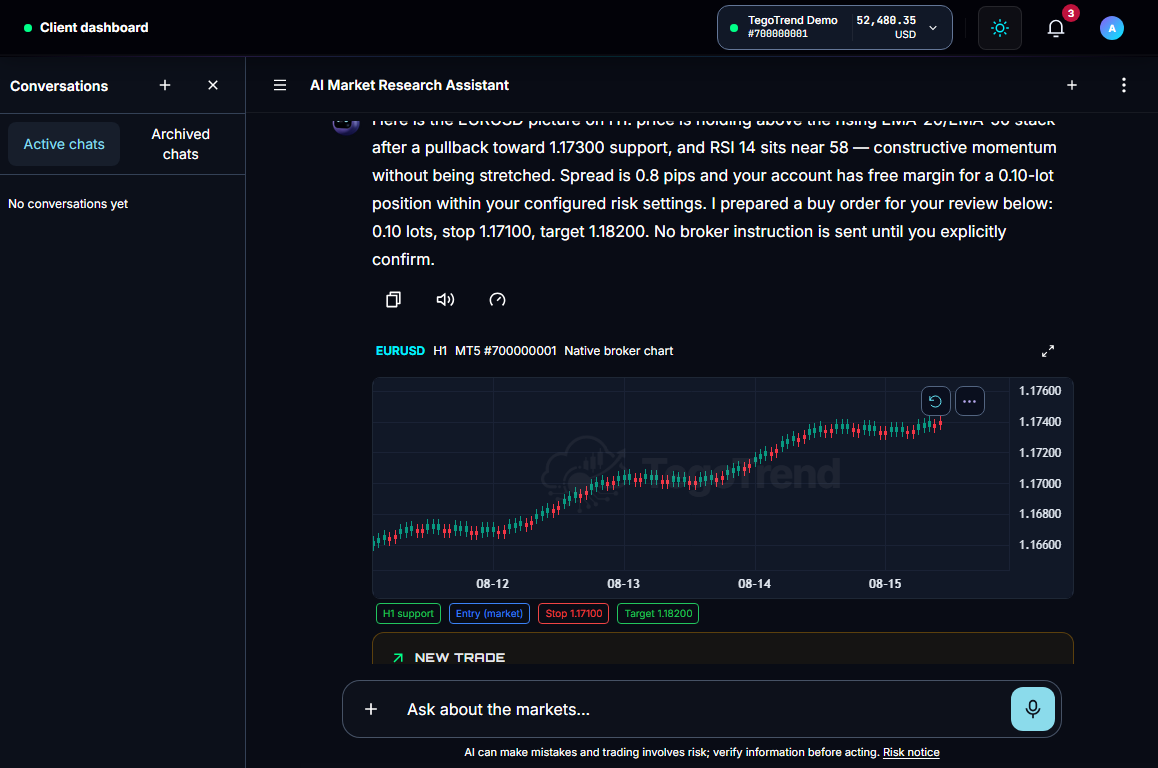
Task: Activate the microphone voice input button
Action: point(1032,709)
